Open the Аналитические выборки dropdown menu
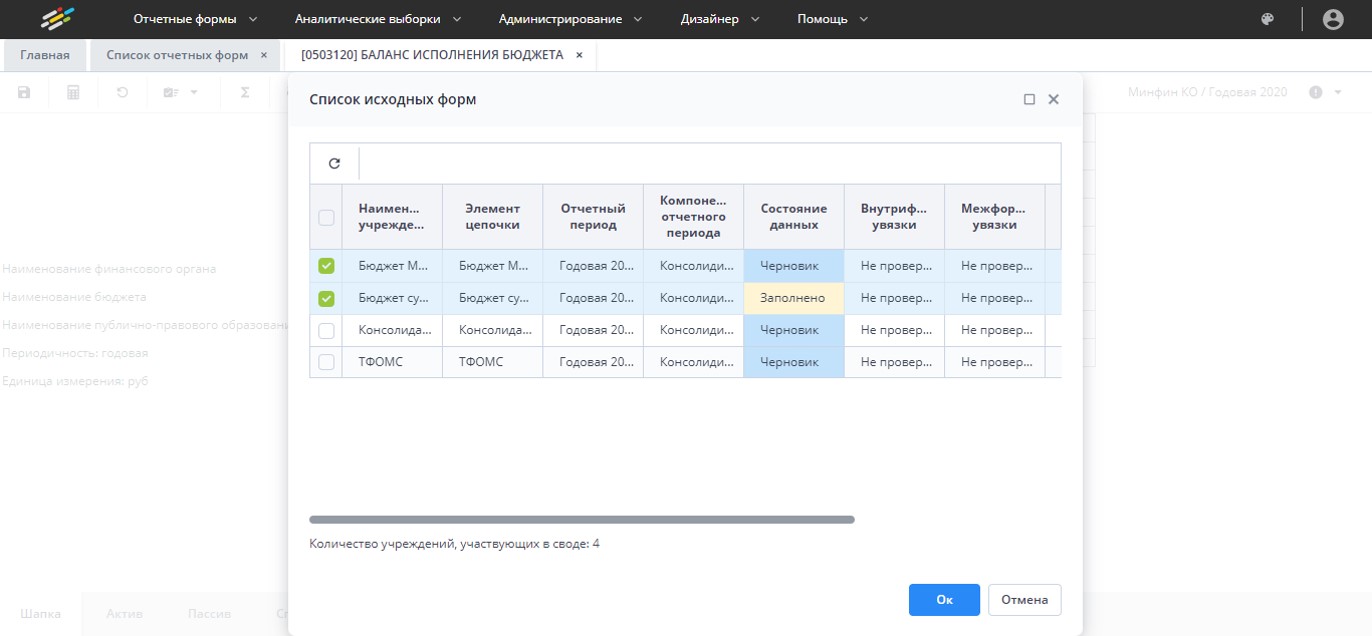This screenshot has width=1372, height=636. click(x=378, y=19)
